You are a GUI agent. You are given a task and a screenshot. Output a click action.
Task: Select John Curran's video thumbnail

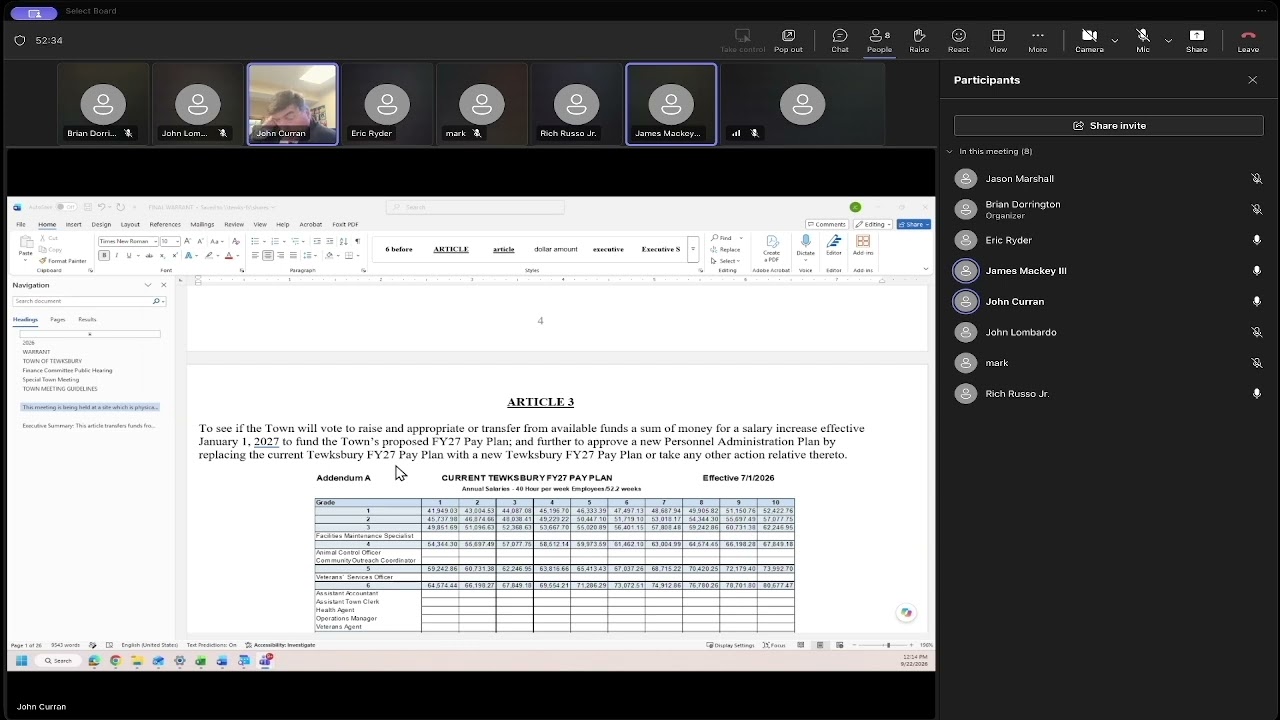292,104
